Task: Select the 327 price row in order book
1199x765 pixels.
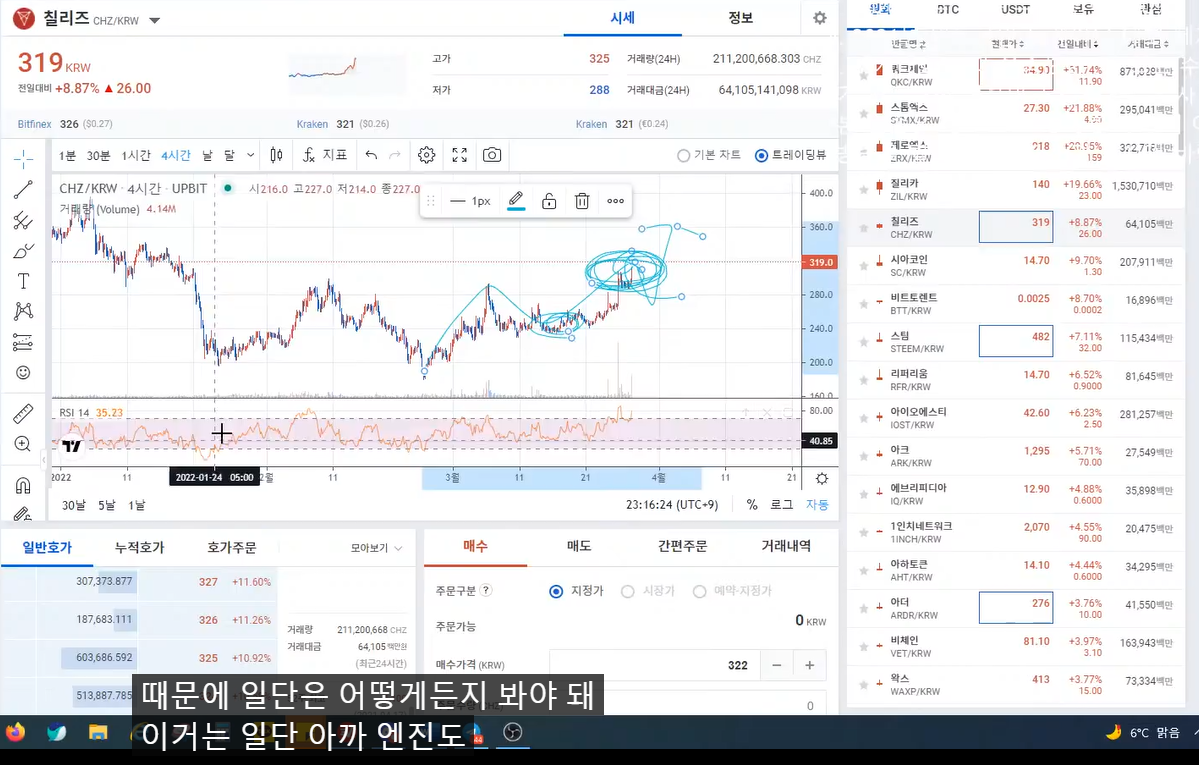Action: 136,581
